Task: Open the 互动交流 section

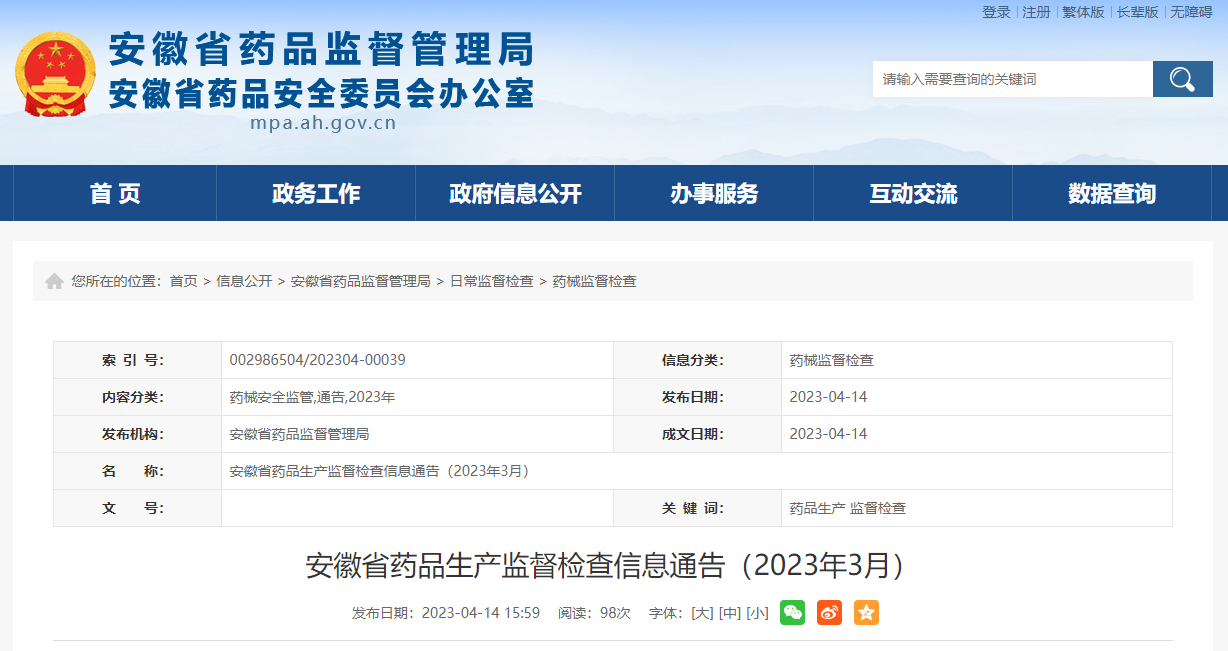Action: [x=912, y=192]
